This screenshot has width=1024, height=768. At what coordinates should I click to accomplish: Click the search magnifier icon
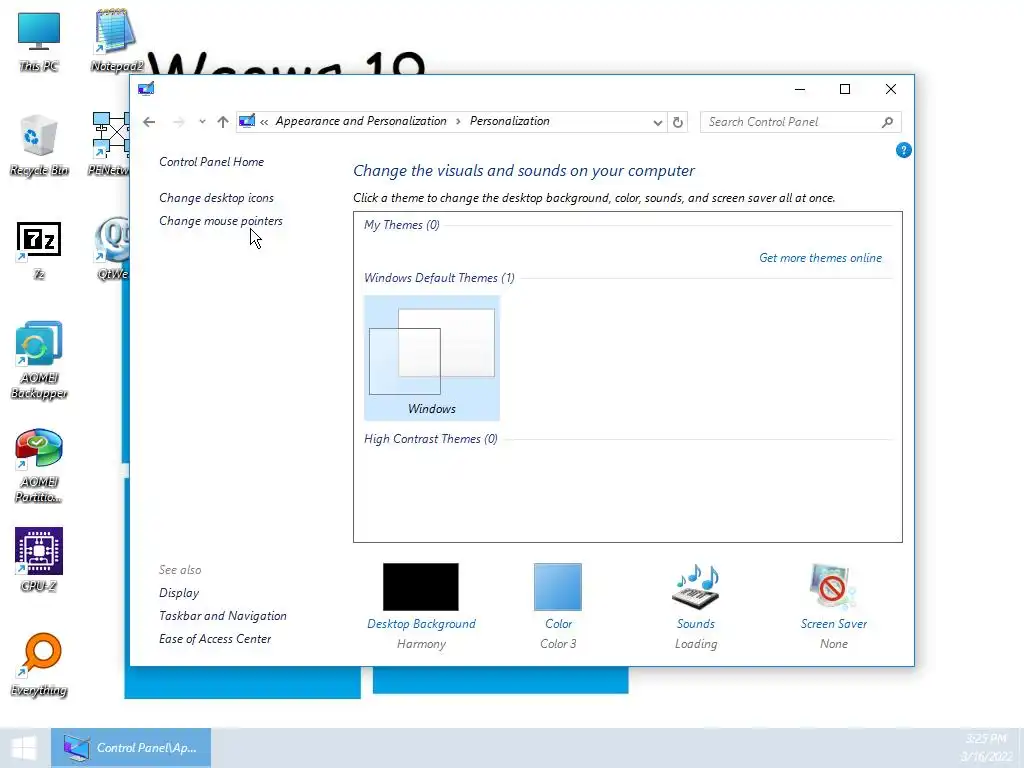(x=887, y=122)
